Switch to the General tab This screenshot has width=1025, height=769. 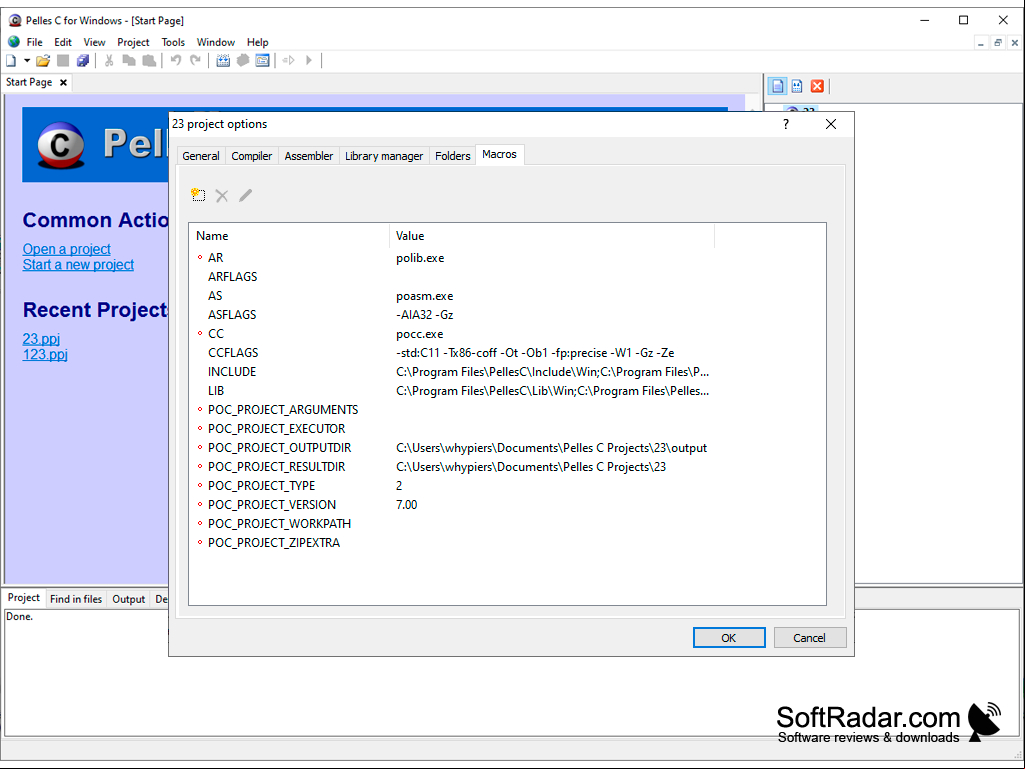201,156
